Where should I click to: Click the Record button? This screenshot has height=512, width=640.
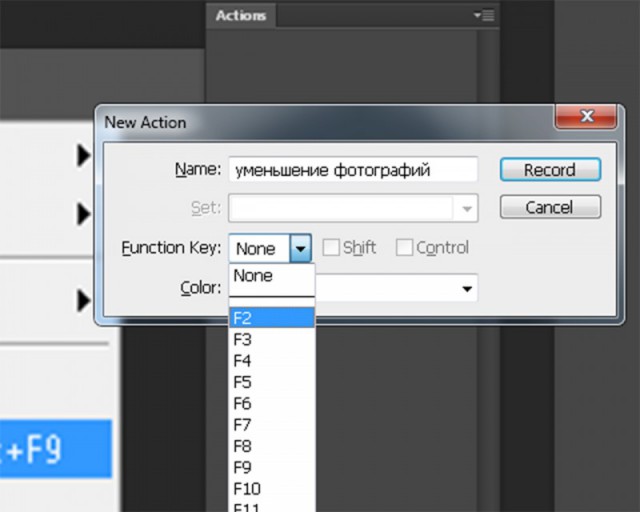(x=550, y=169)
